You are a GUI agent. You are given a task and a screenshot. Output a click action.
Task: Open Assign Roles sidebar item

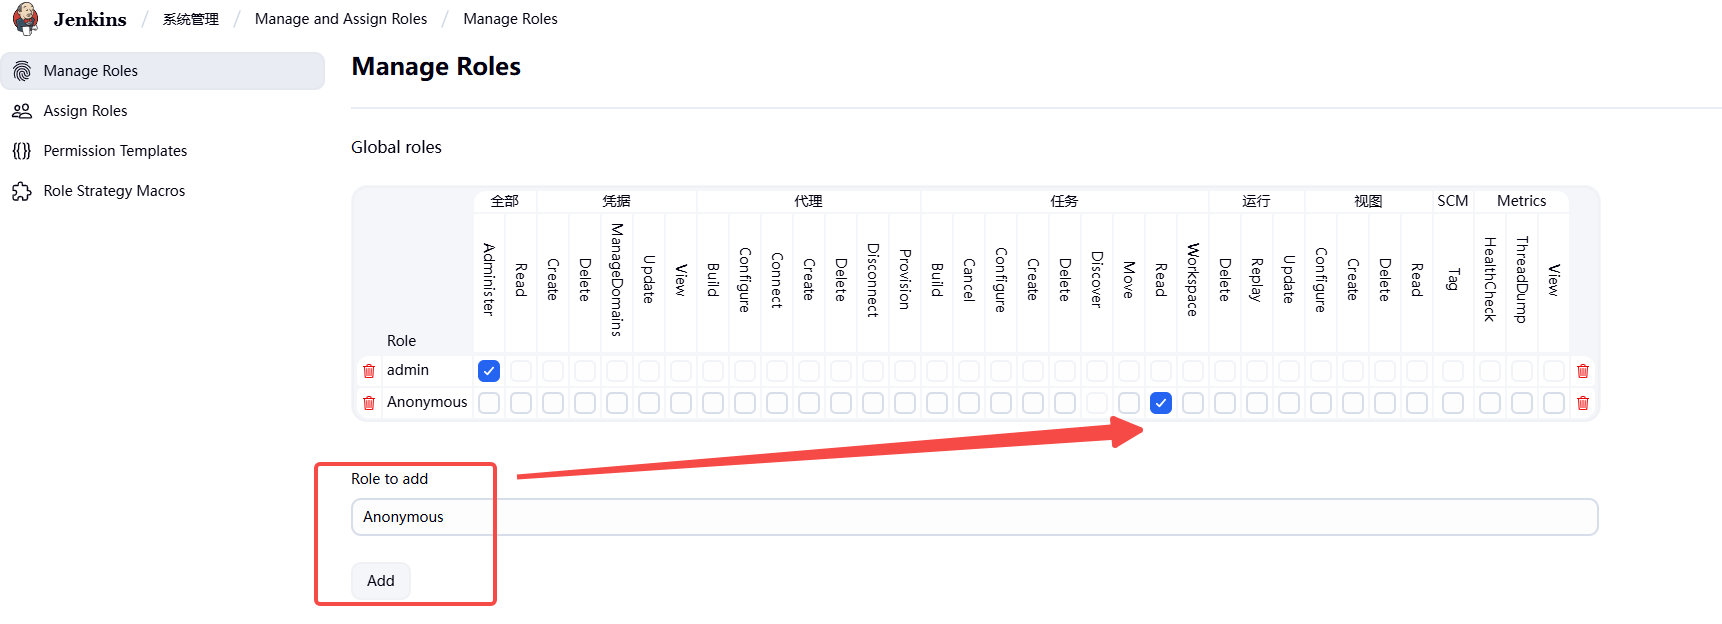point(86,111)
